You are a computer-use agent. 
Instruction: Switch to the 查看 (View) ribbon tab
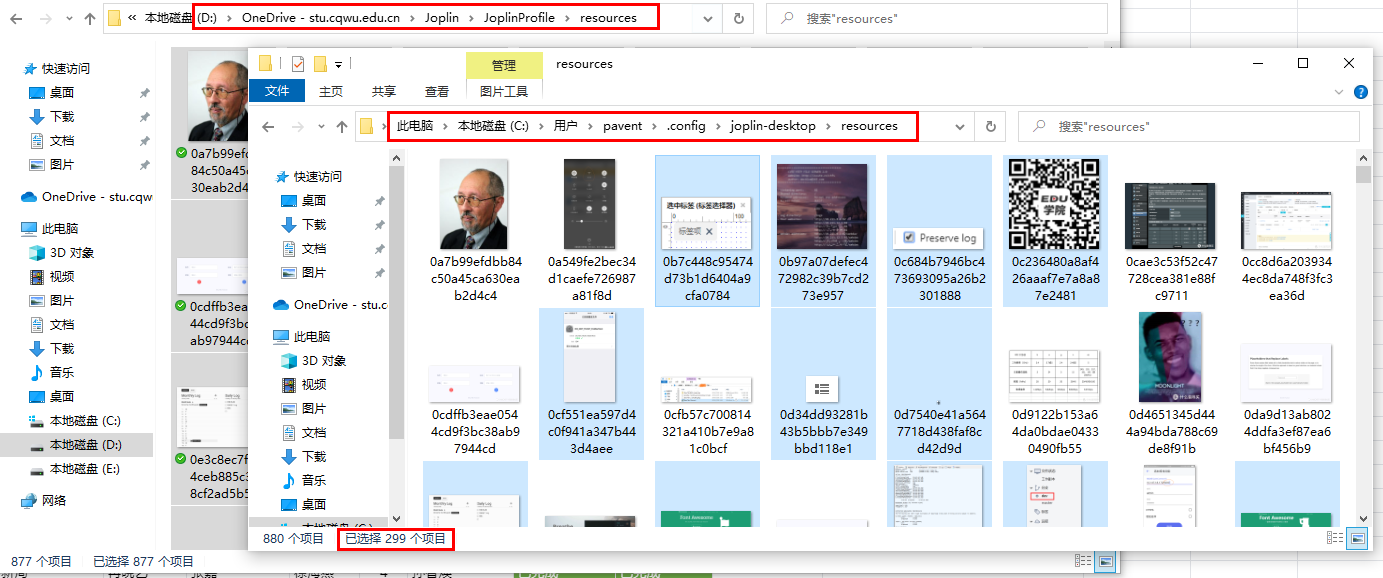(437, 89)
